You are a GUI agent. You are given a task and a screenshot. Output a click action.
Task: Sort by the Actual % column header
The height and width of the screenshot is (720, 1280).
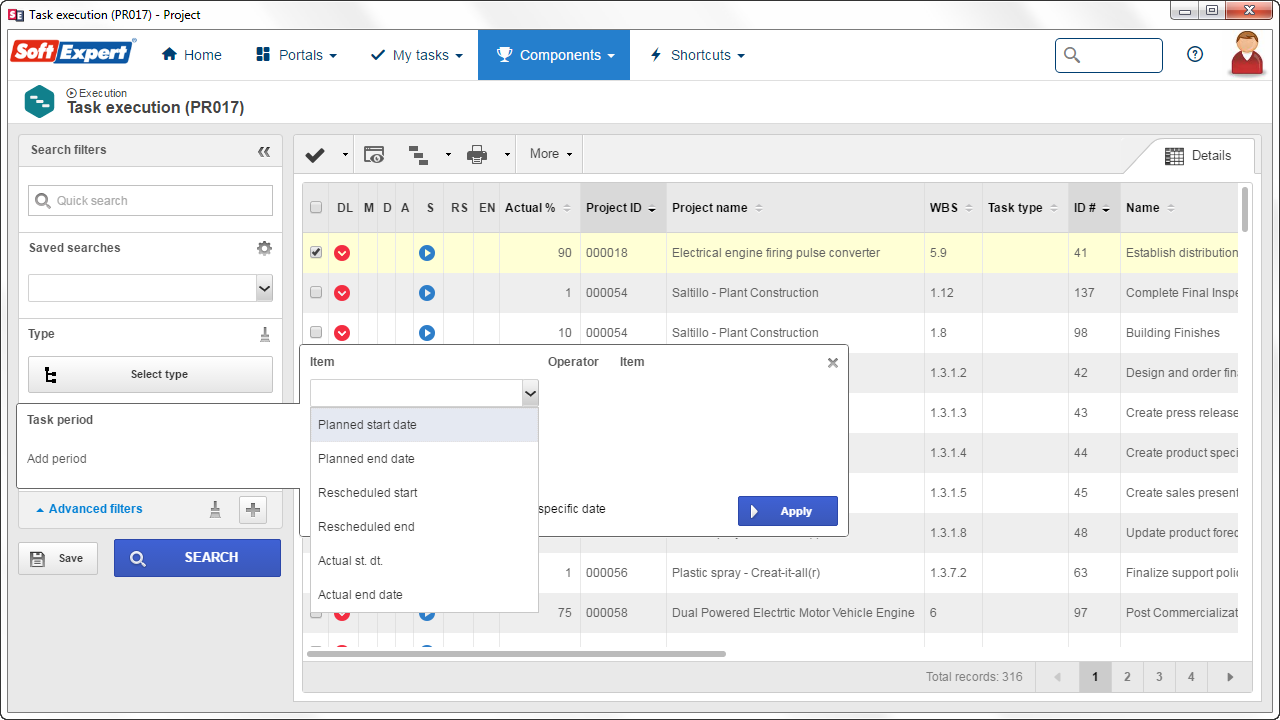point(540,208)
